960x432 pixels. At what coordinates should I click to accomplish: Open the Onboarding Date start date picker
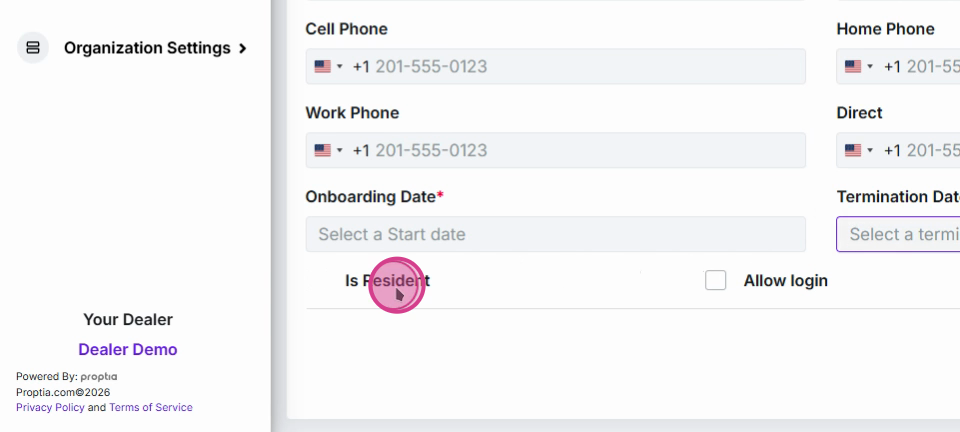[555, 234]
